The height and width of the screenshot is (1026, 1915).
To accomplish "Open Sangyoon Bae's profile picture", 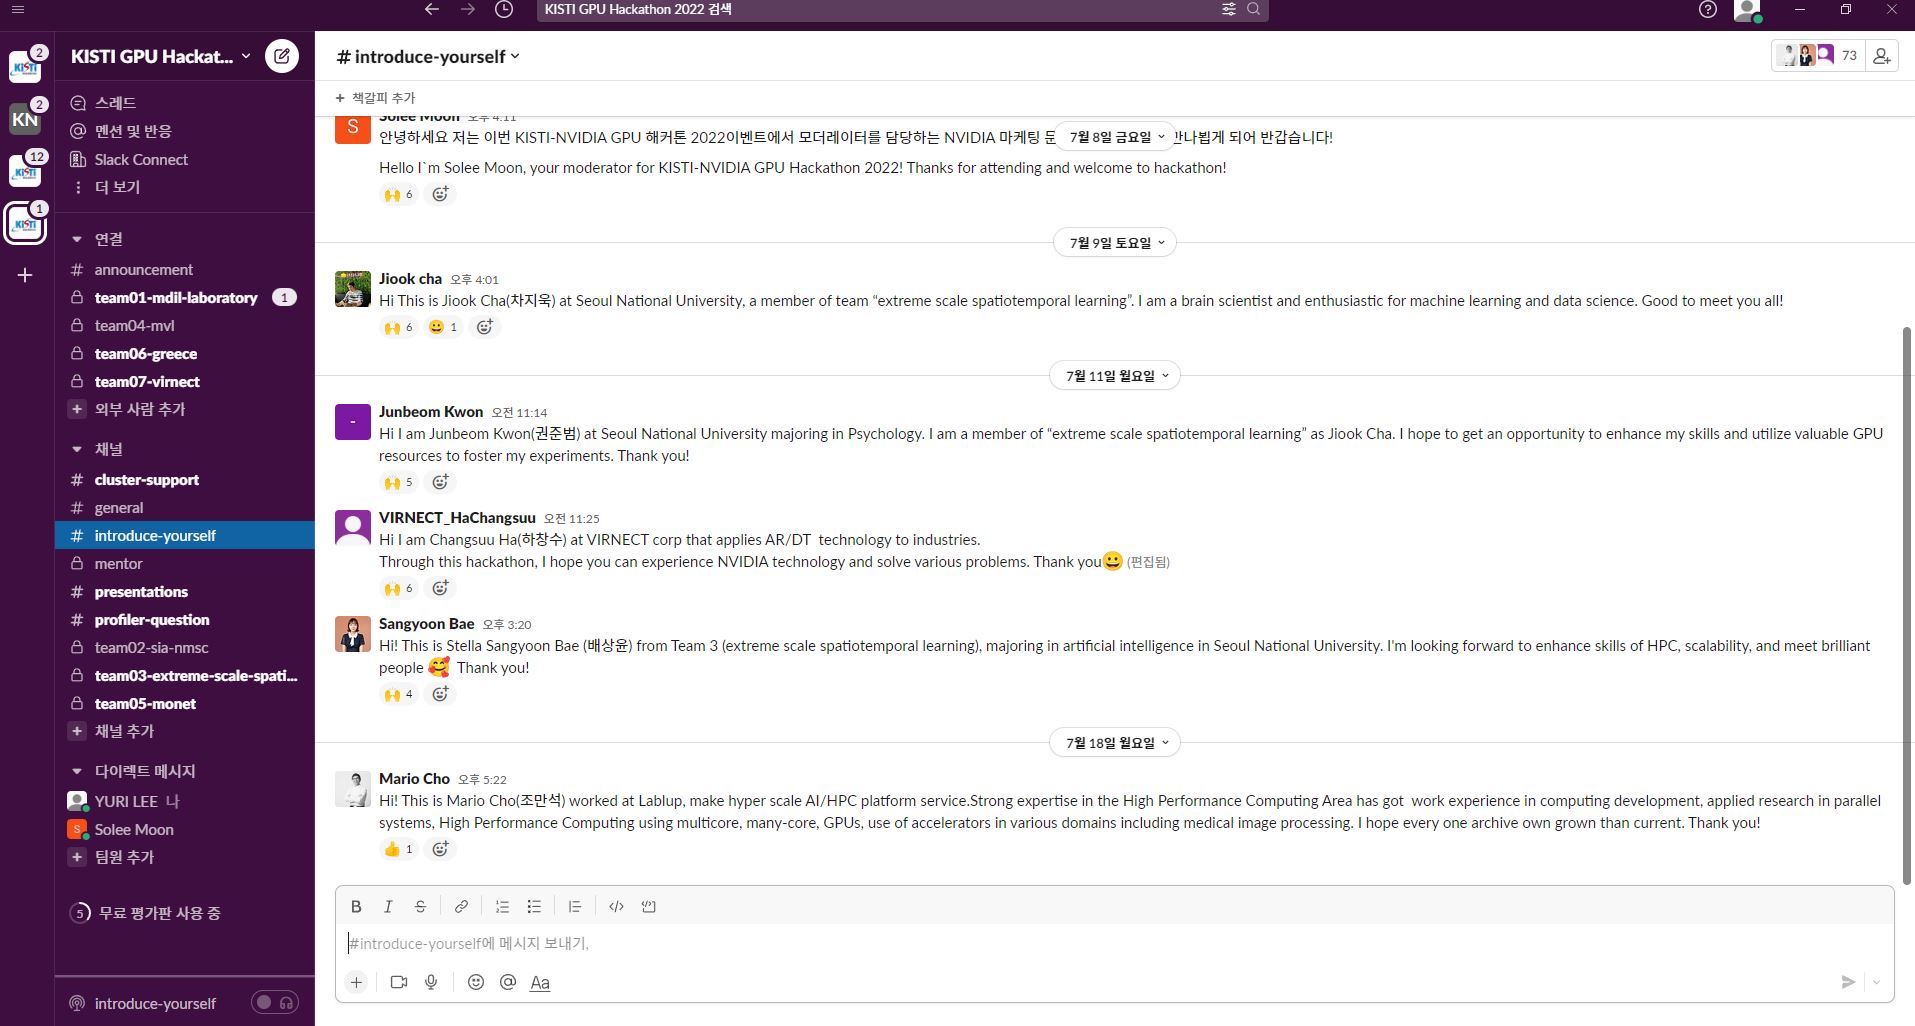I will point(352,634).
